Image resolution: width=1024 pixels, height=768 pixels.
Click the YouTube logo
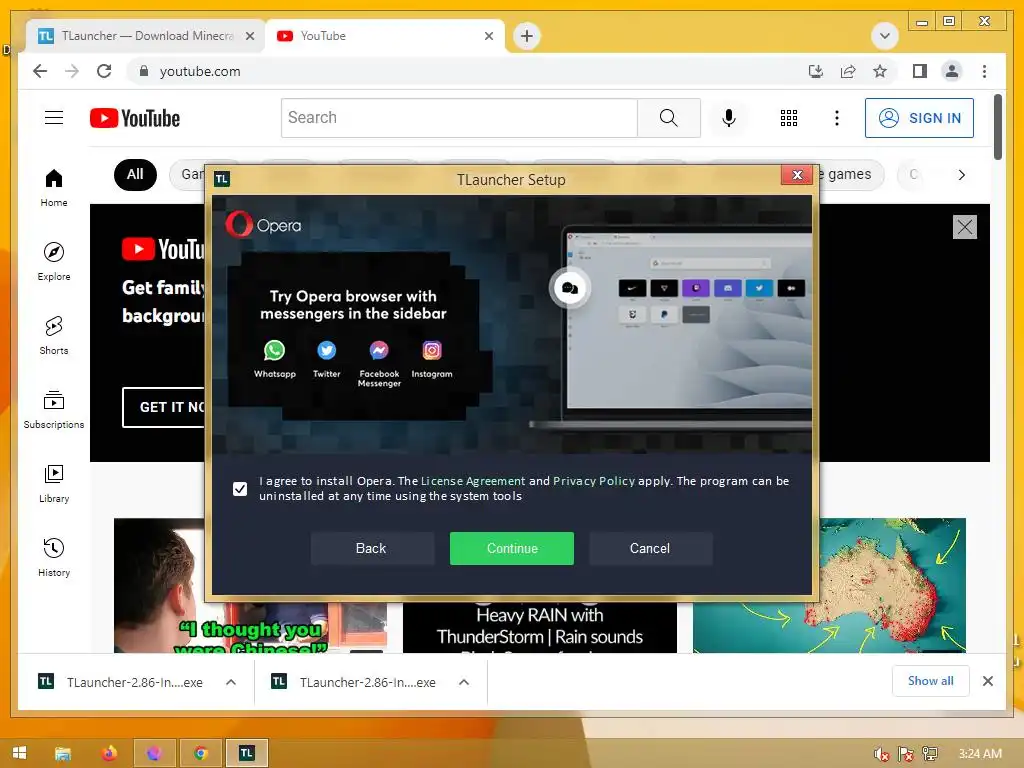coord(135,118)
